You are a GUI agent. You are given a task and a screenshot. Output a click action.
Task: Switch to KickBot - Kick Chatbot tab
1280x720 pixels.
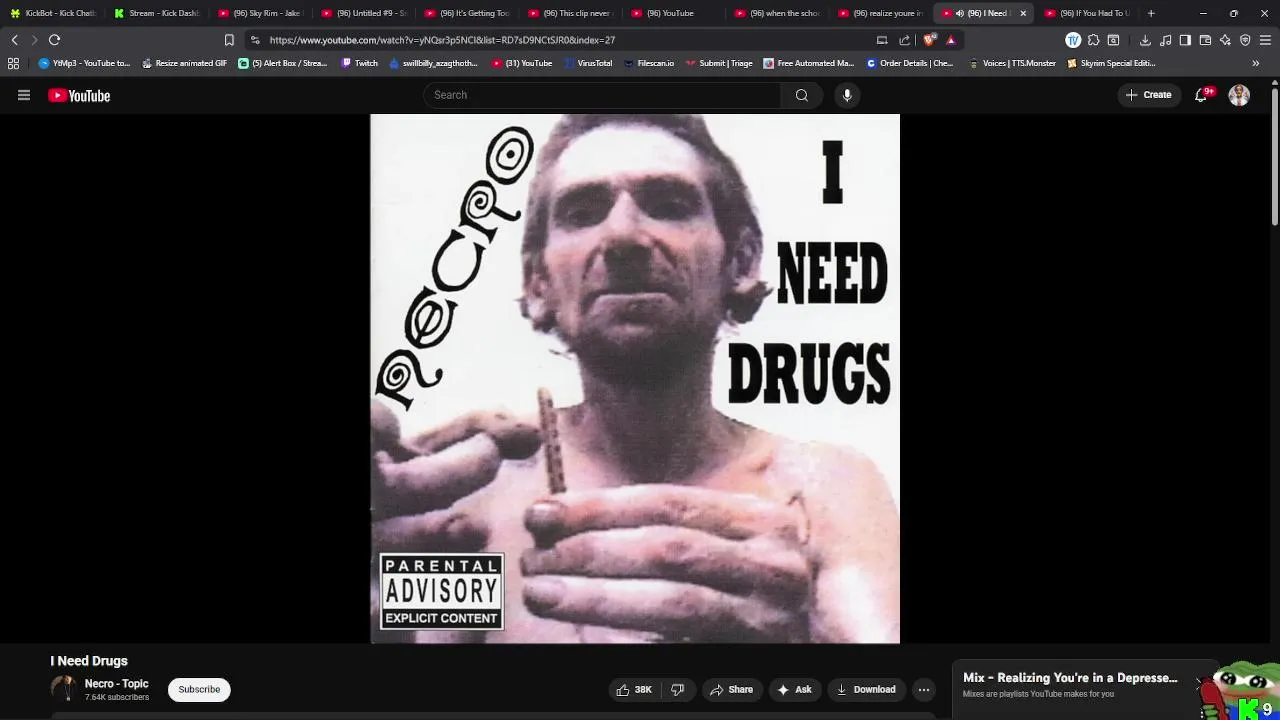[52, 13]
